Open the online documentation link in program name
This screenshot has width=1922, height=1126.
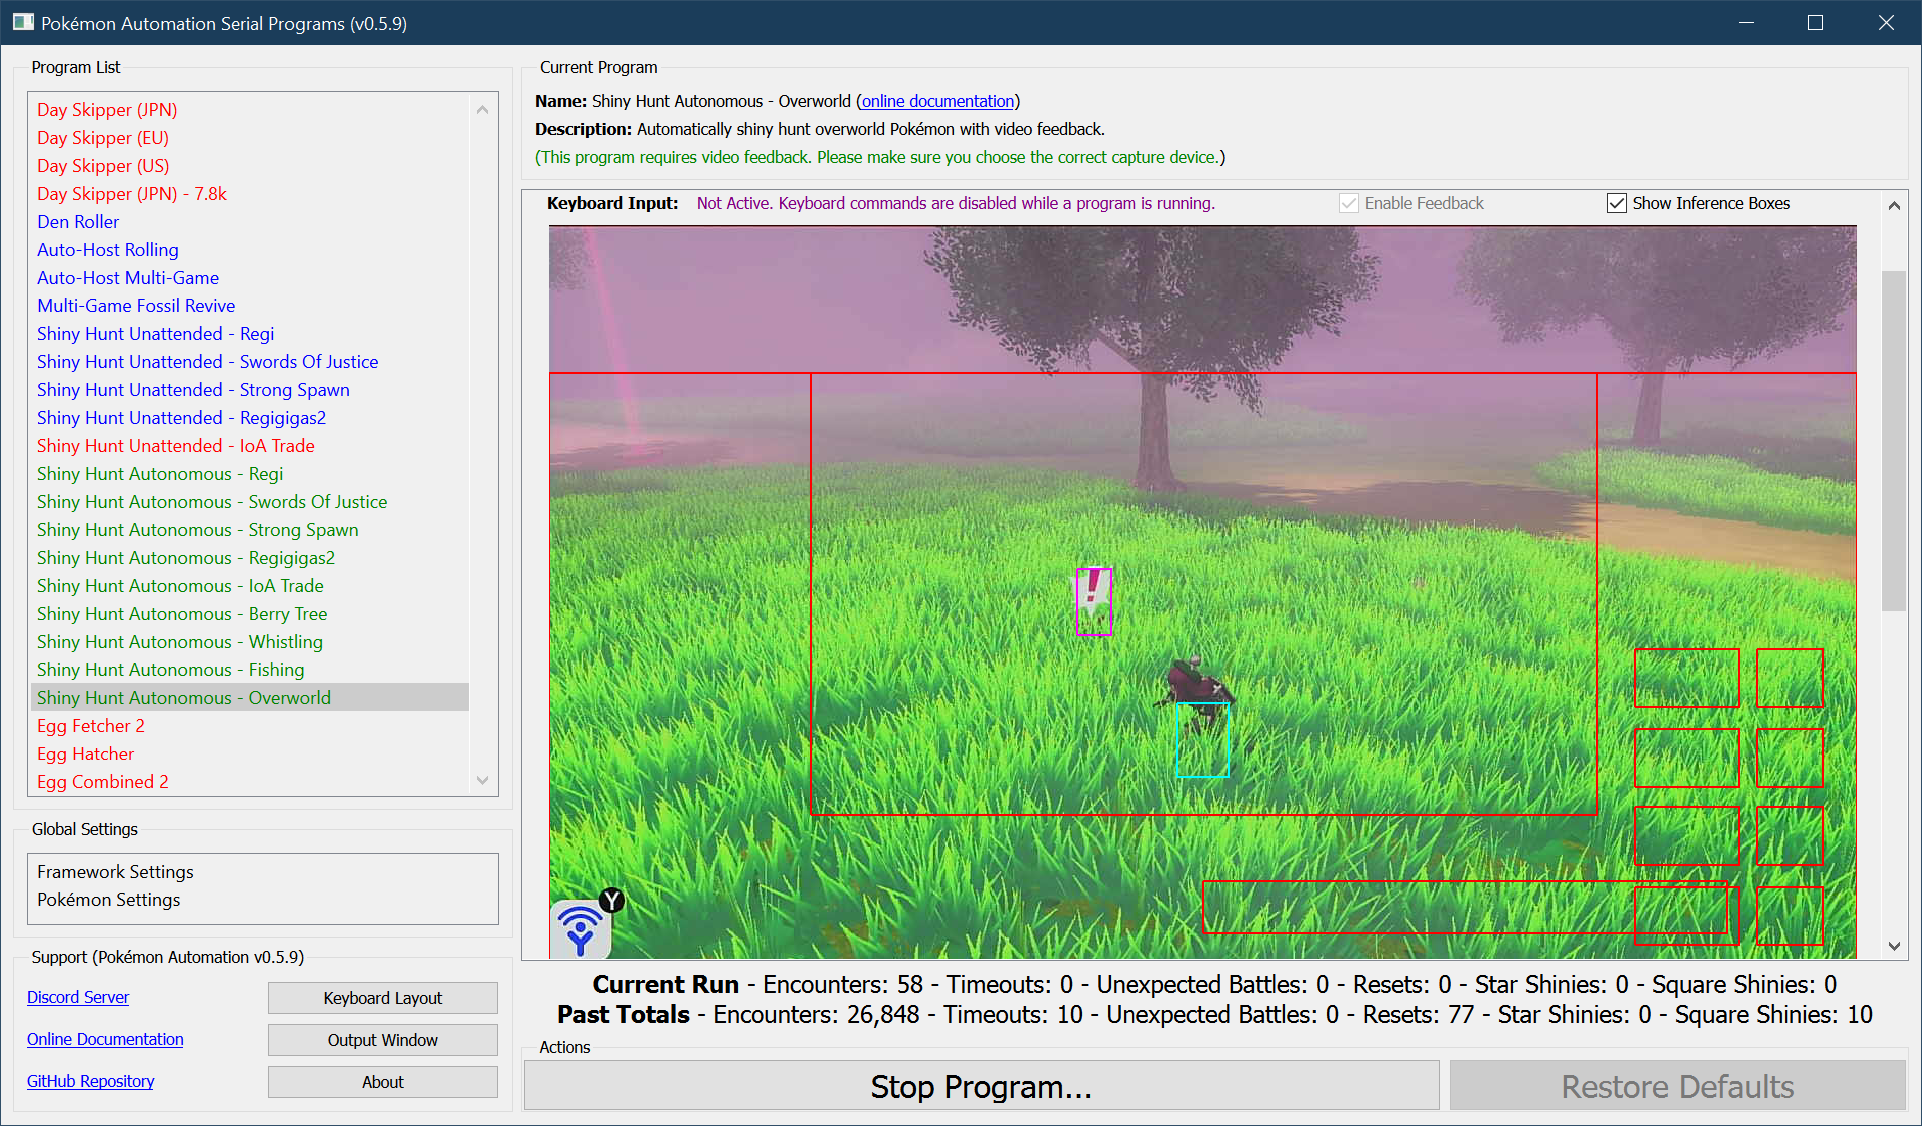pos(937,101)
